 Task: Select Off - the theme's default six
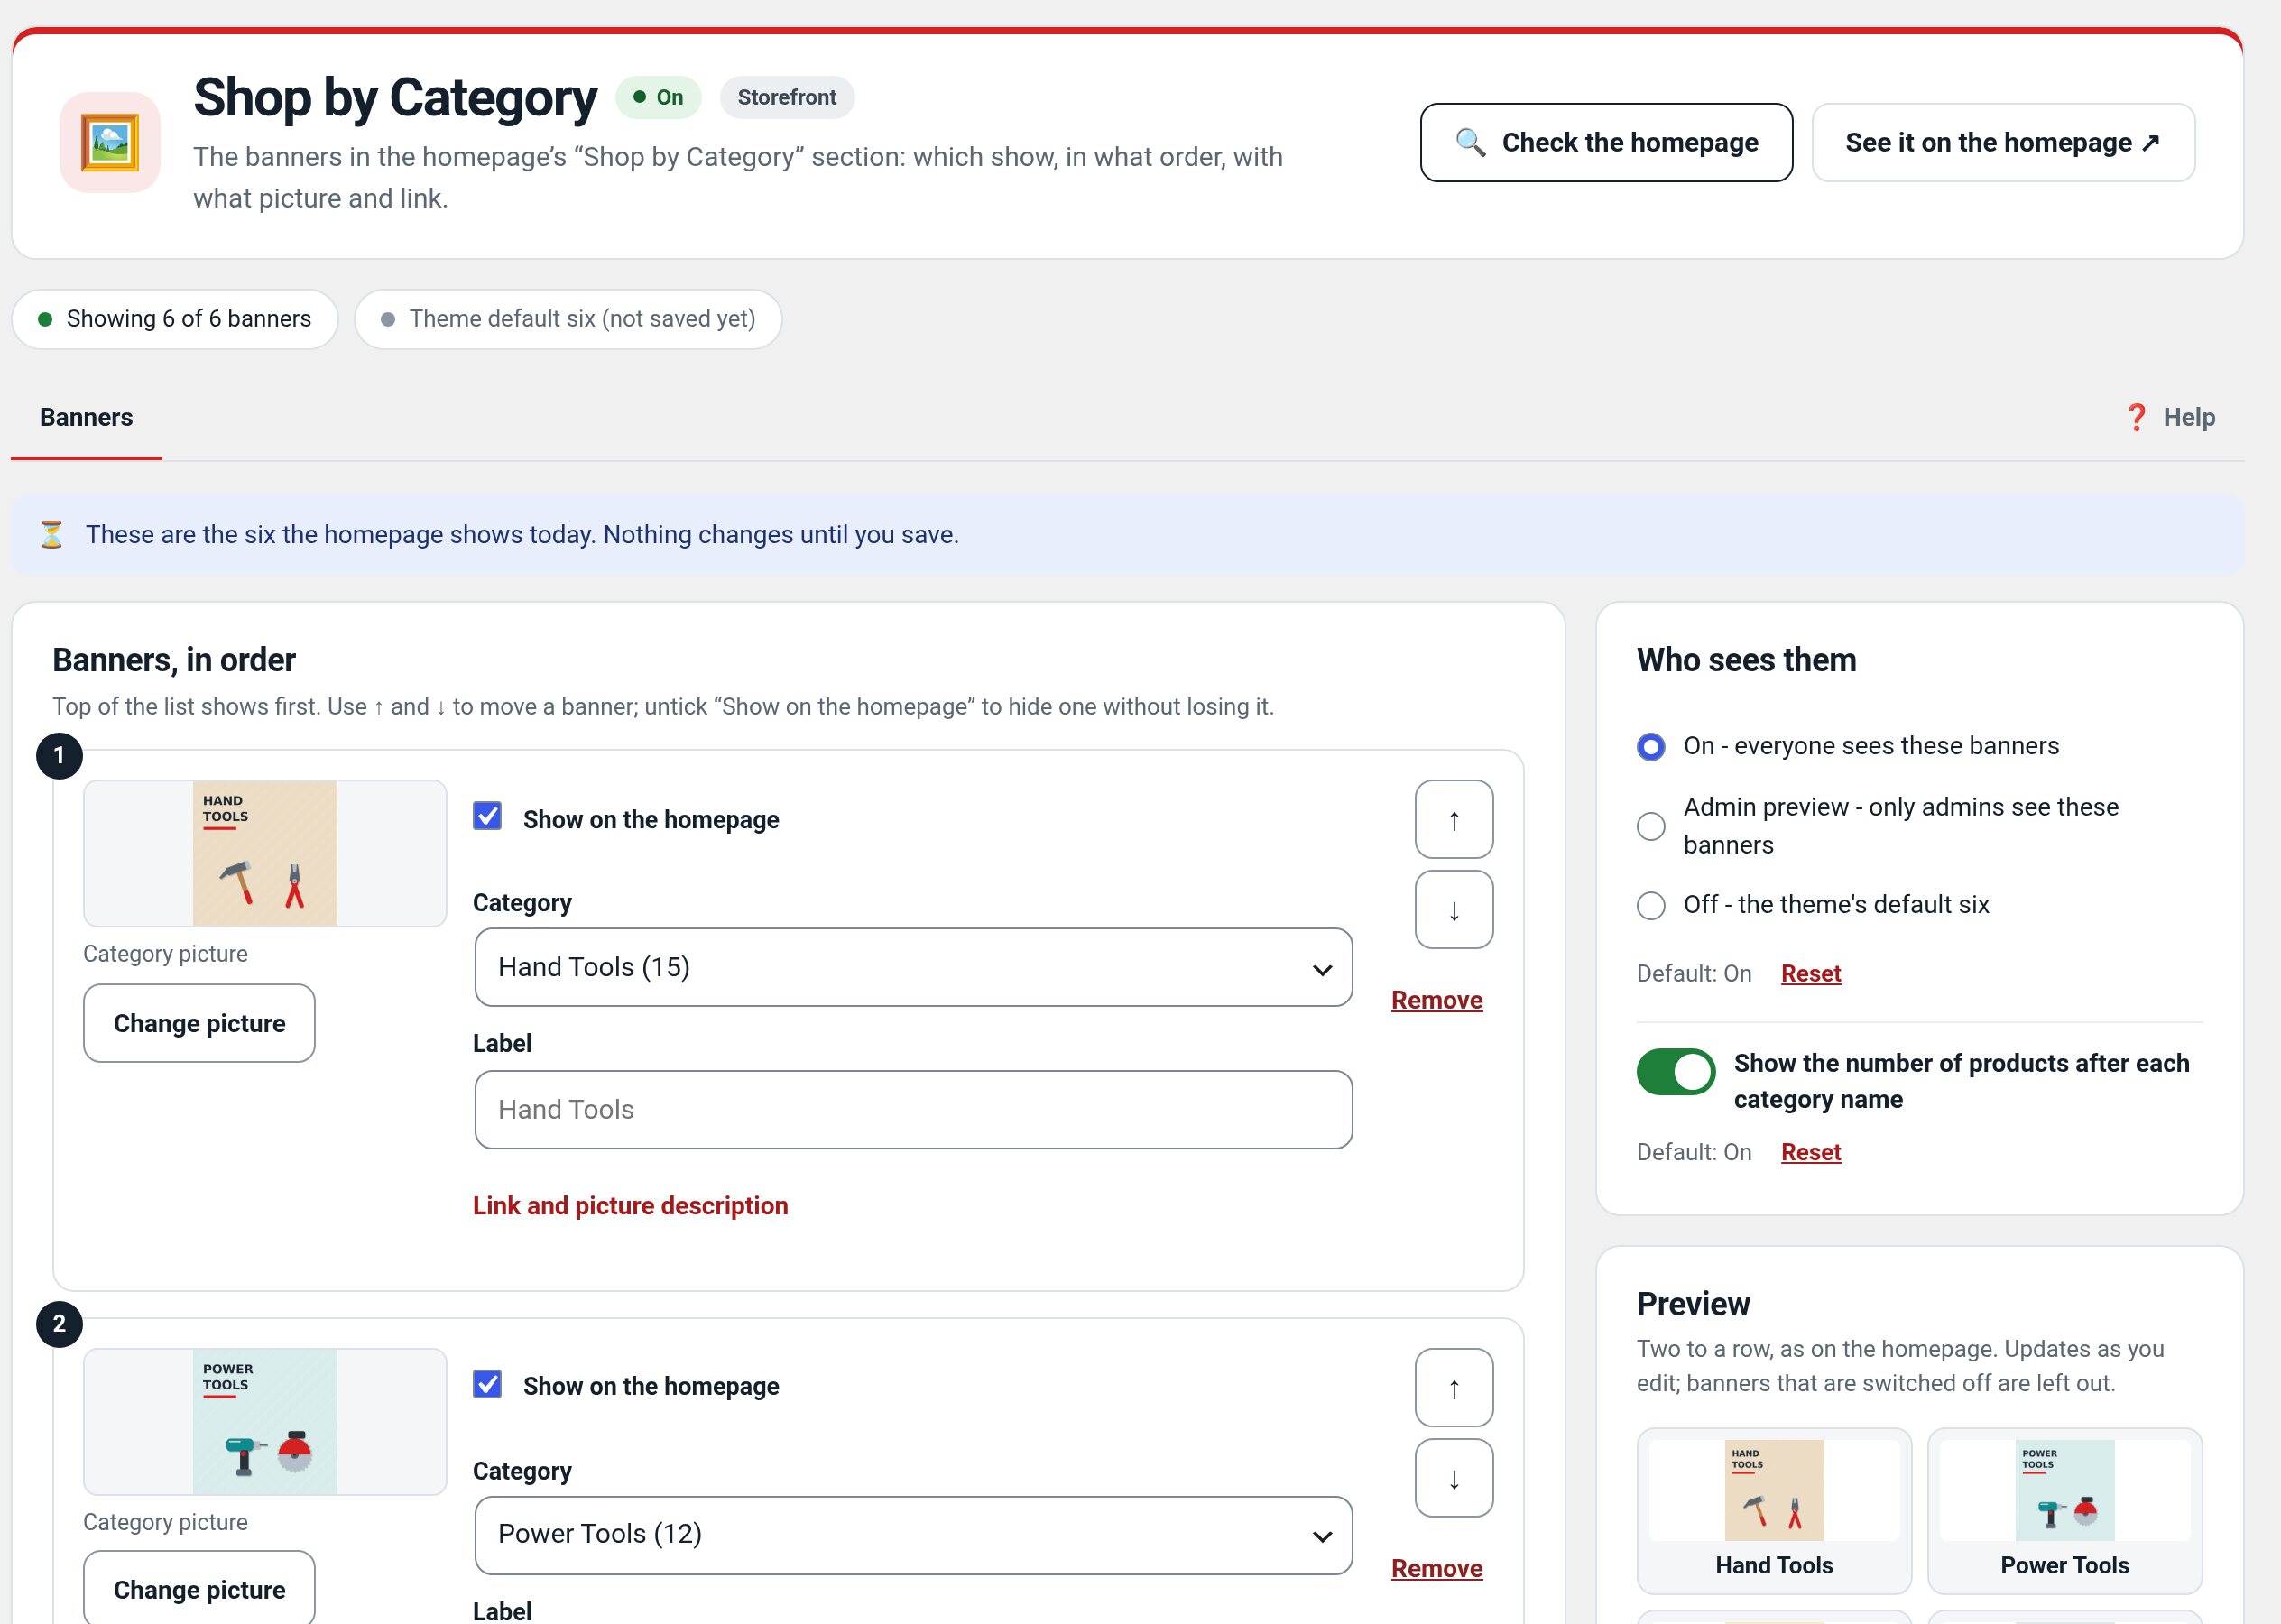pos(1651,905)
